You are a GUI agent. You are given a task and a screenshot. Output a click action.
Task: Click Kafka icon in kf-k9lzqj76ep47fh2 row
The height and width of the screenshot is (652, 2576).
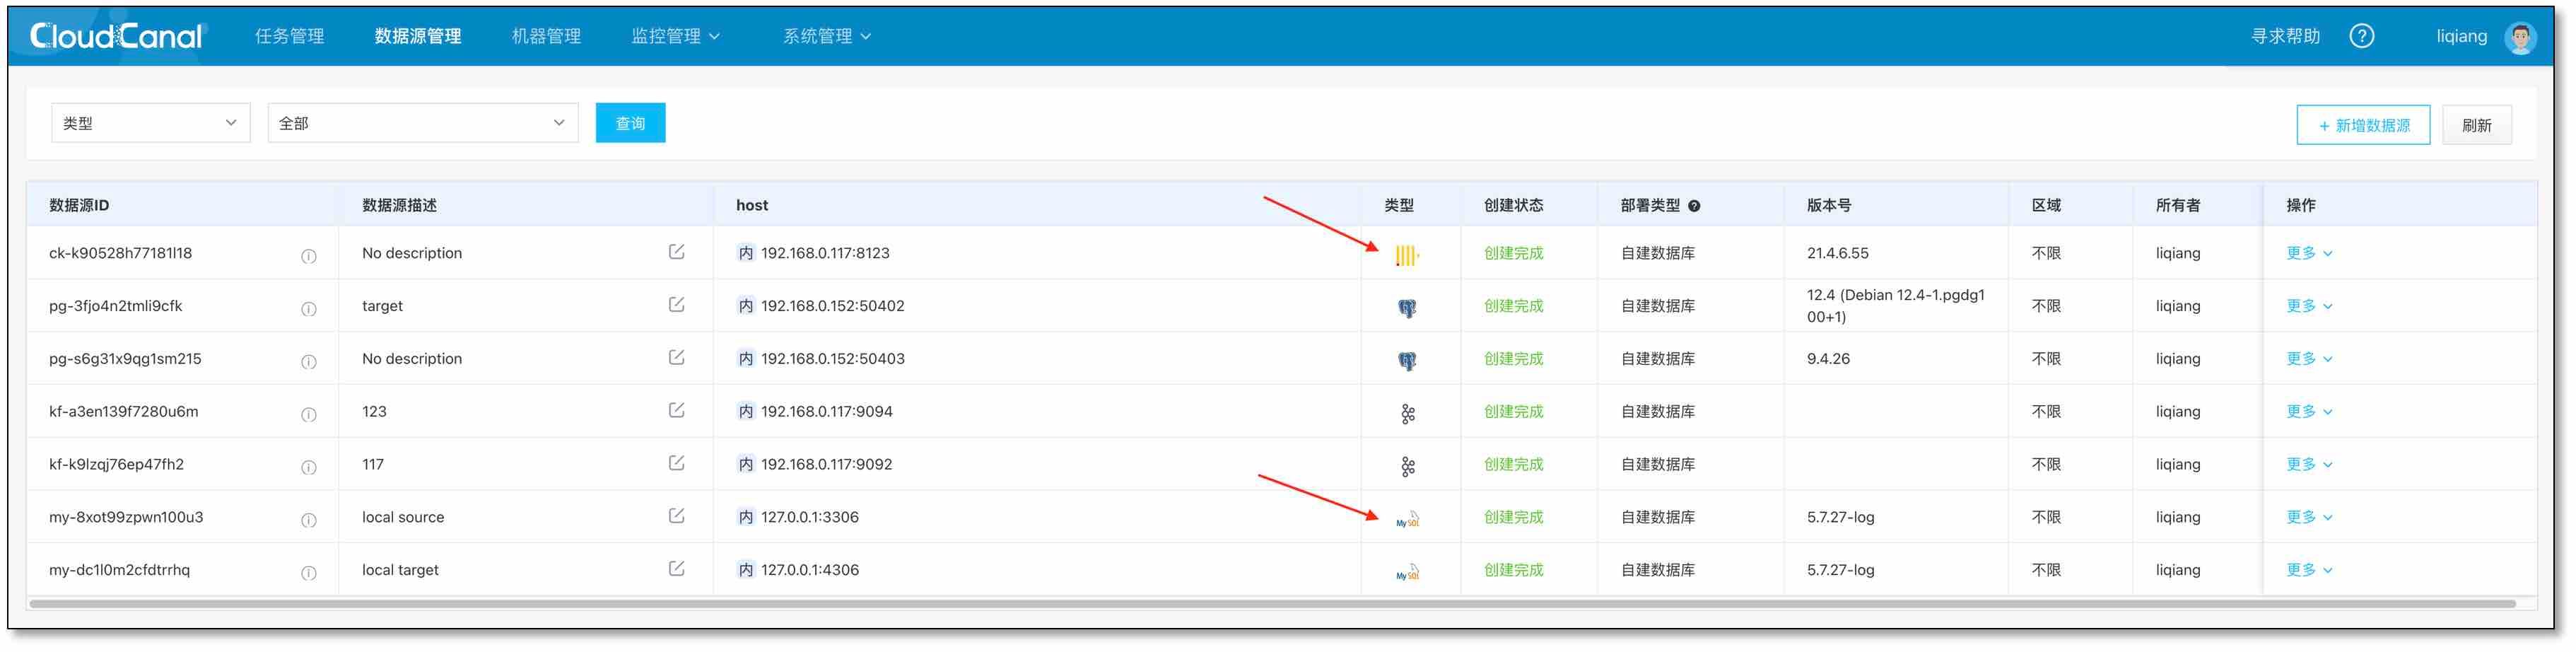[1408, 467]
